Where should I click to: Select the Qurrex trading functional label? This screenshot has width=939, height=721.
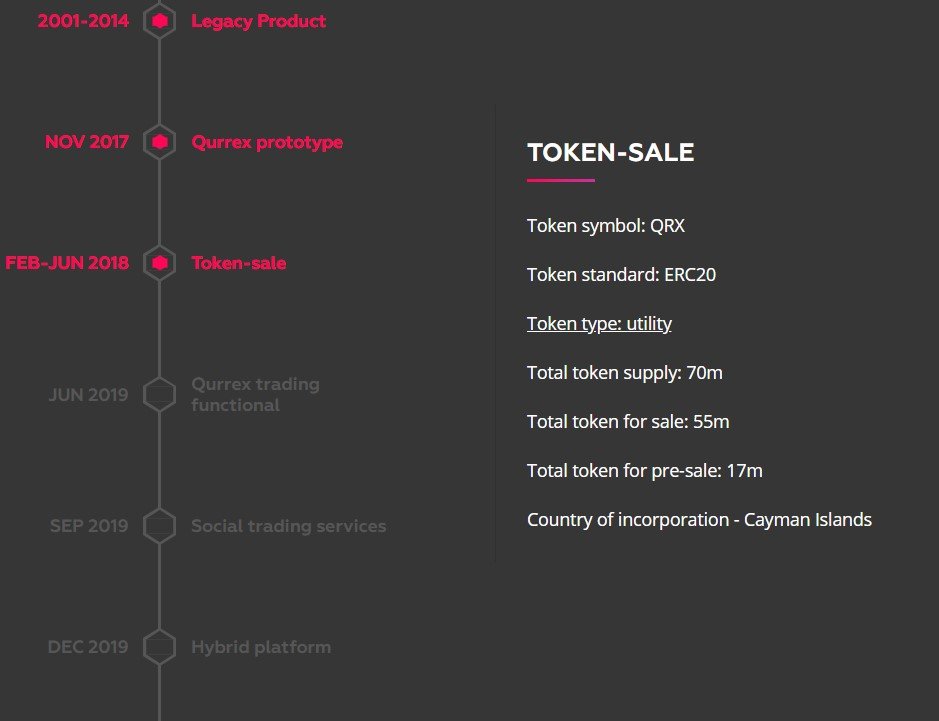[255, 394]
